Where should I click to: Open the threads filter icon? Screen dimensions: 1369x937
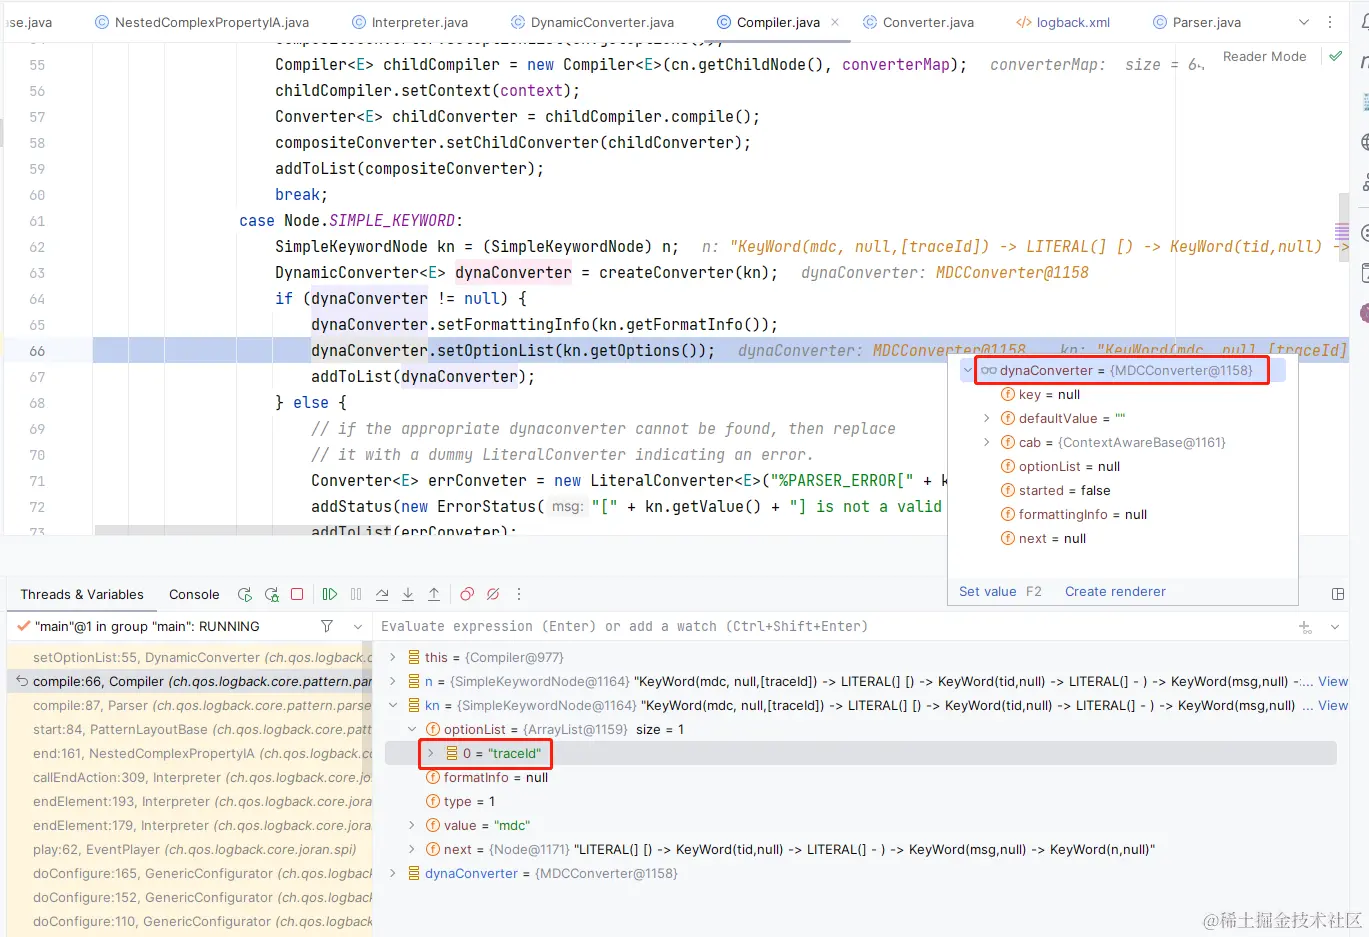click(x=327, y=626)
